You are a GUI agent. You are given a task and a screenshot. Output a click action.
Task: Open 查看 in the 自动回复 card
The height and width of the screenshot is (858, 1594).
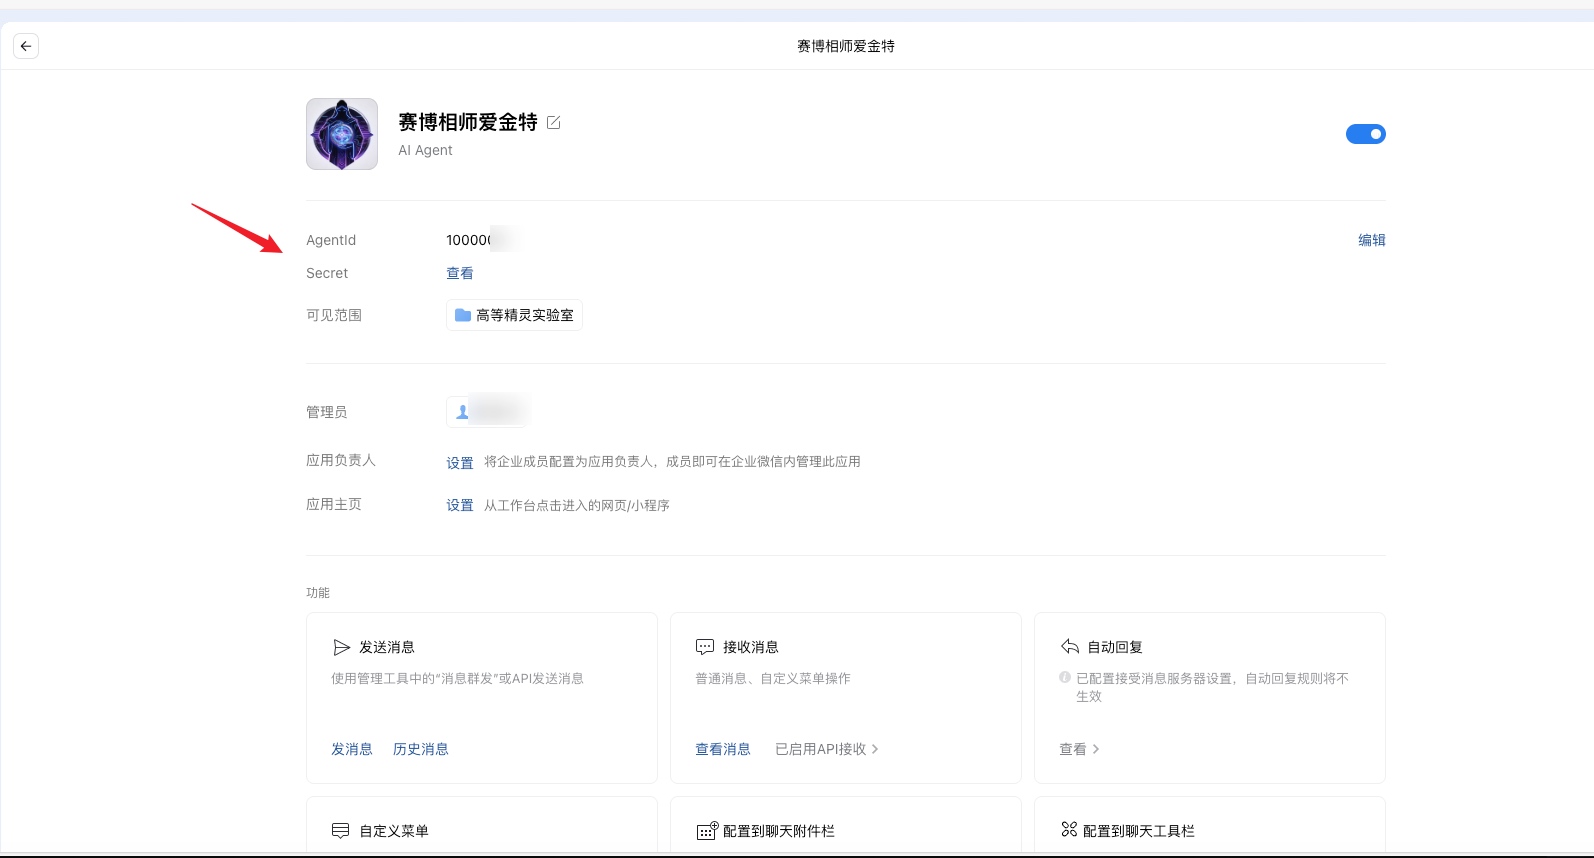point(1079,749)
